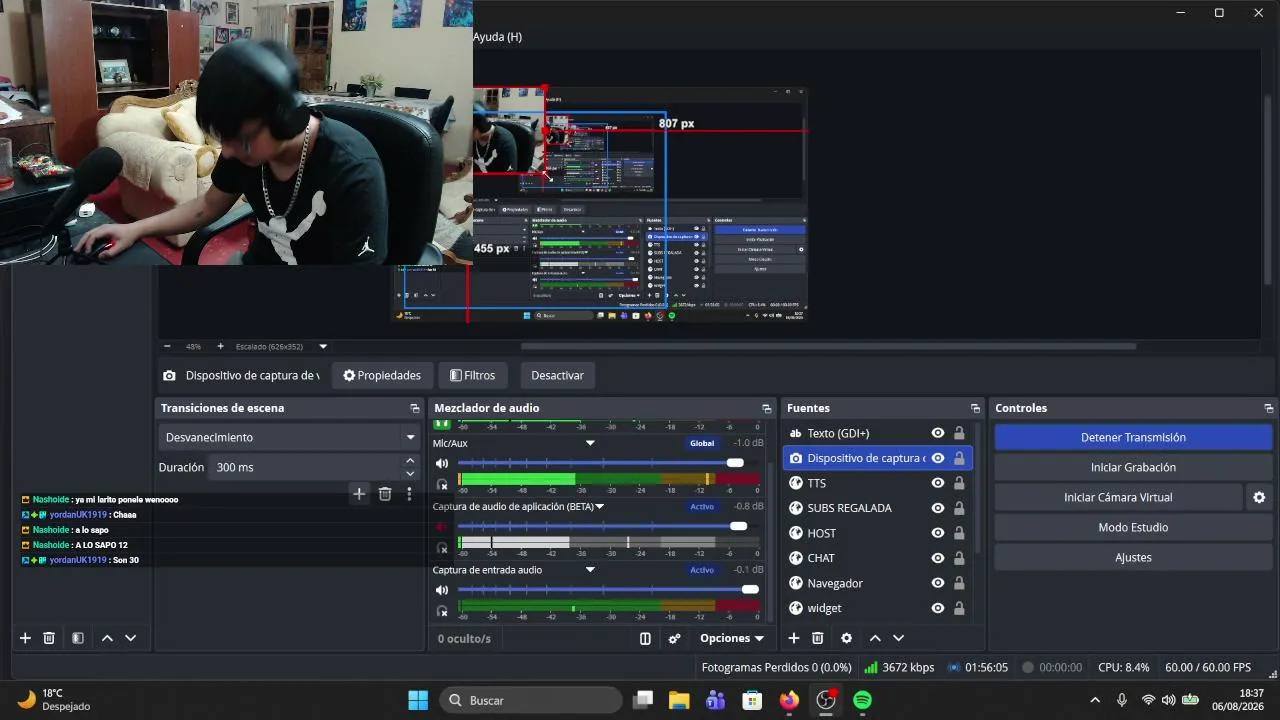The height and width of the screenshot is (720, 1280).
Task: Open the Desvanecimiento transition dropdown
Action: (290, 437)
